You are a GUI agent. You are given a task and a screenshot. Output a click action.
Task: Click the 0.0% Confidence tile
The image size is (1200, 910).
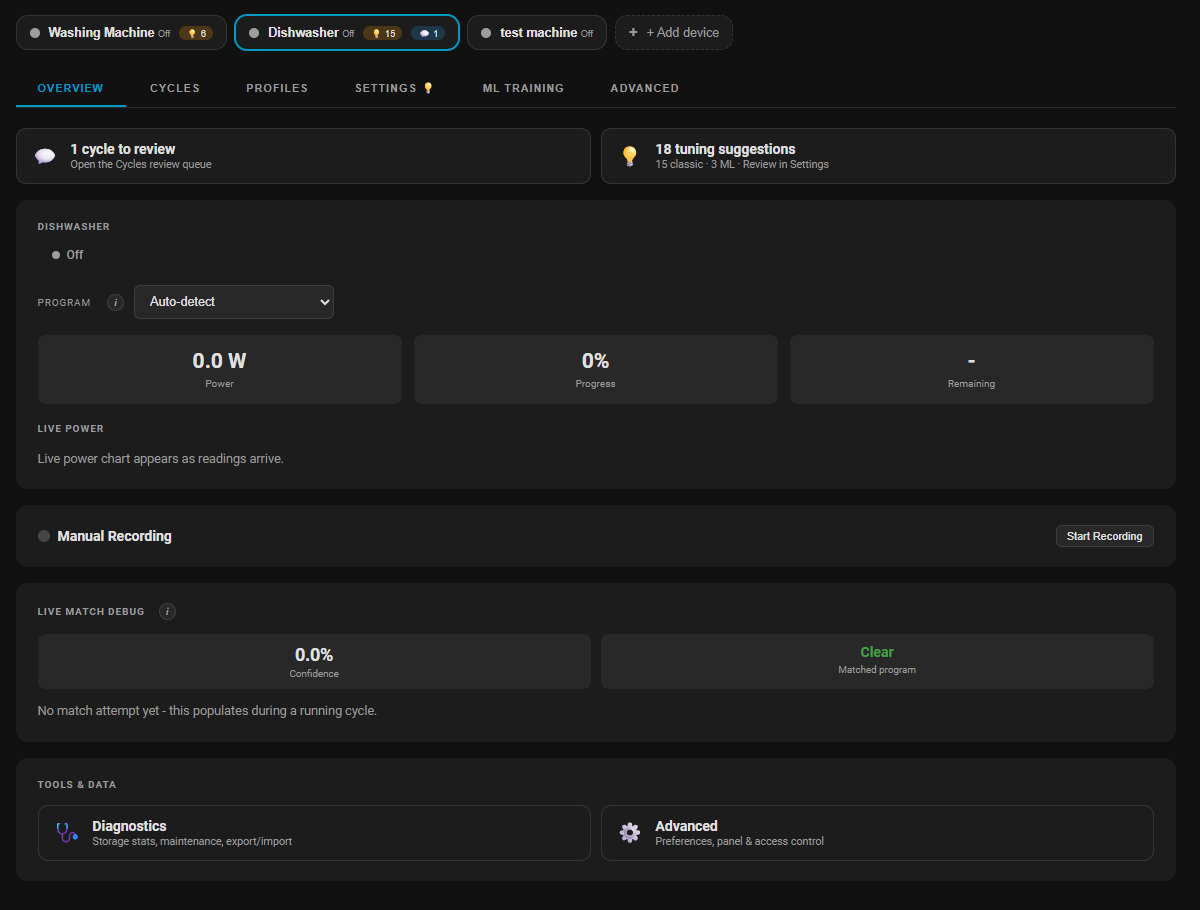(314, 661)
